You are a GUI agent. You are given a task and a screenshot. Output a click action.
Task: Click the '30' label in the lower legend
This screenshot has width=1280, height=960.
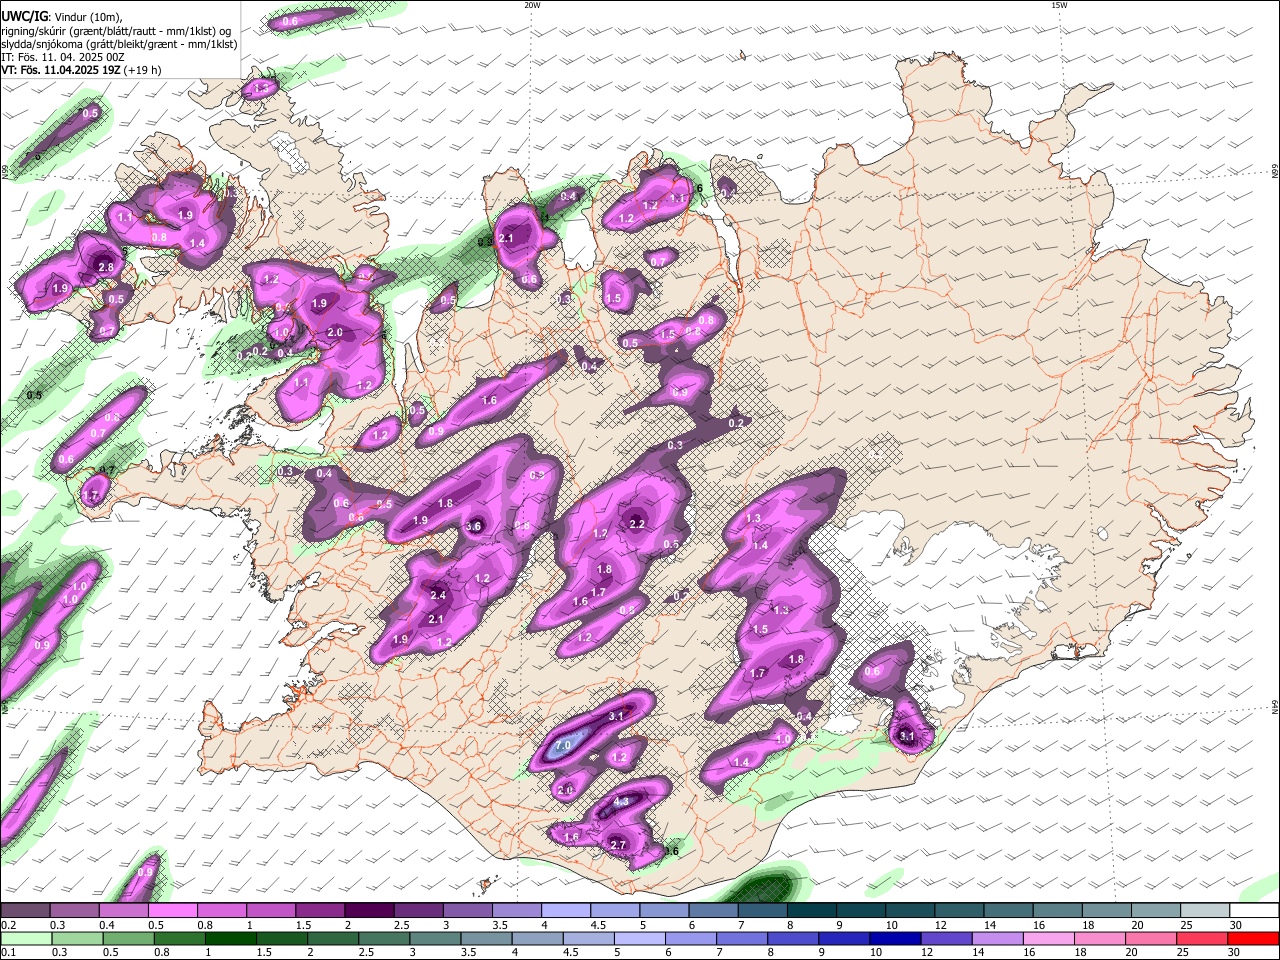coord(1233,953)
